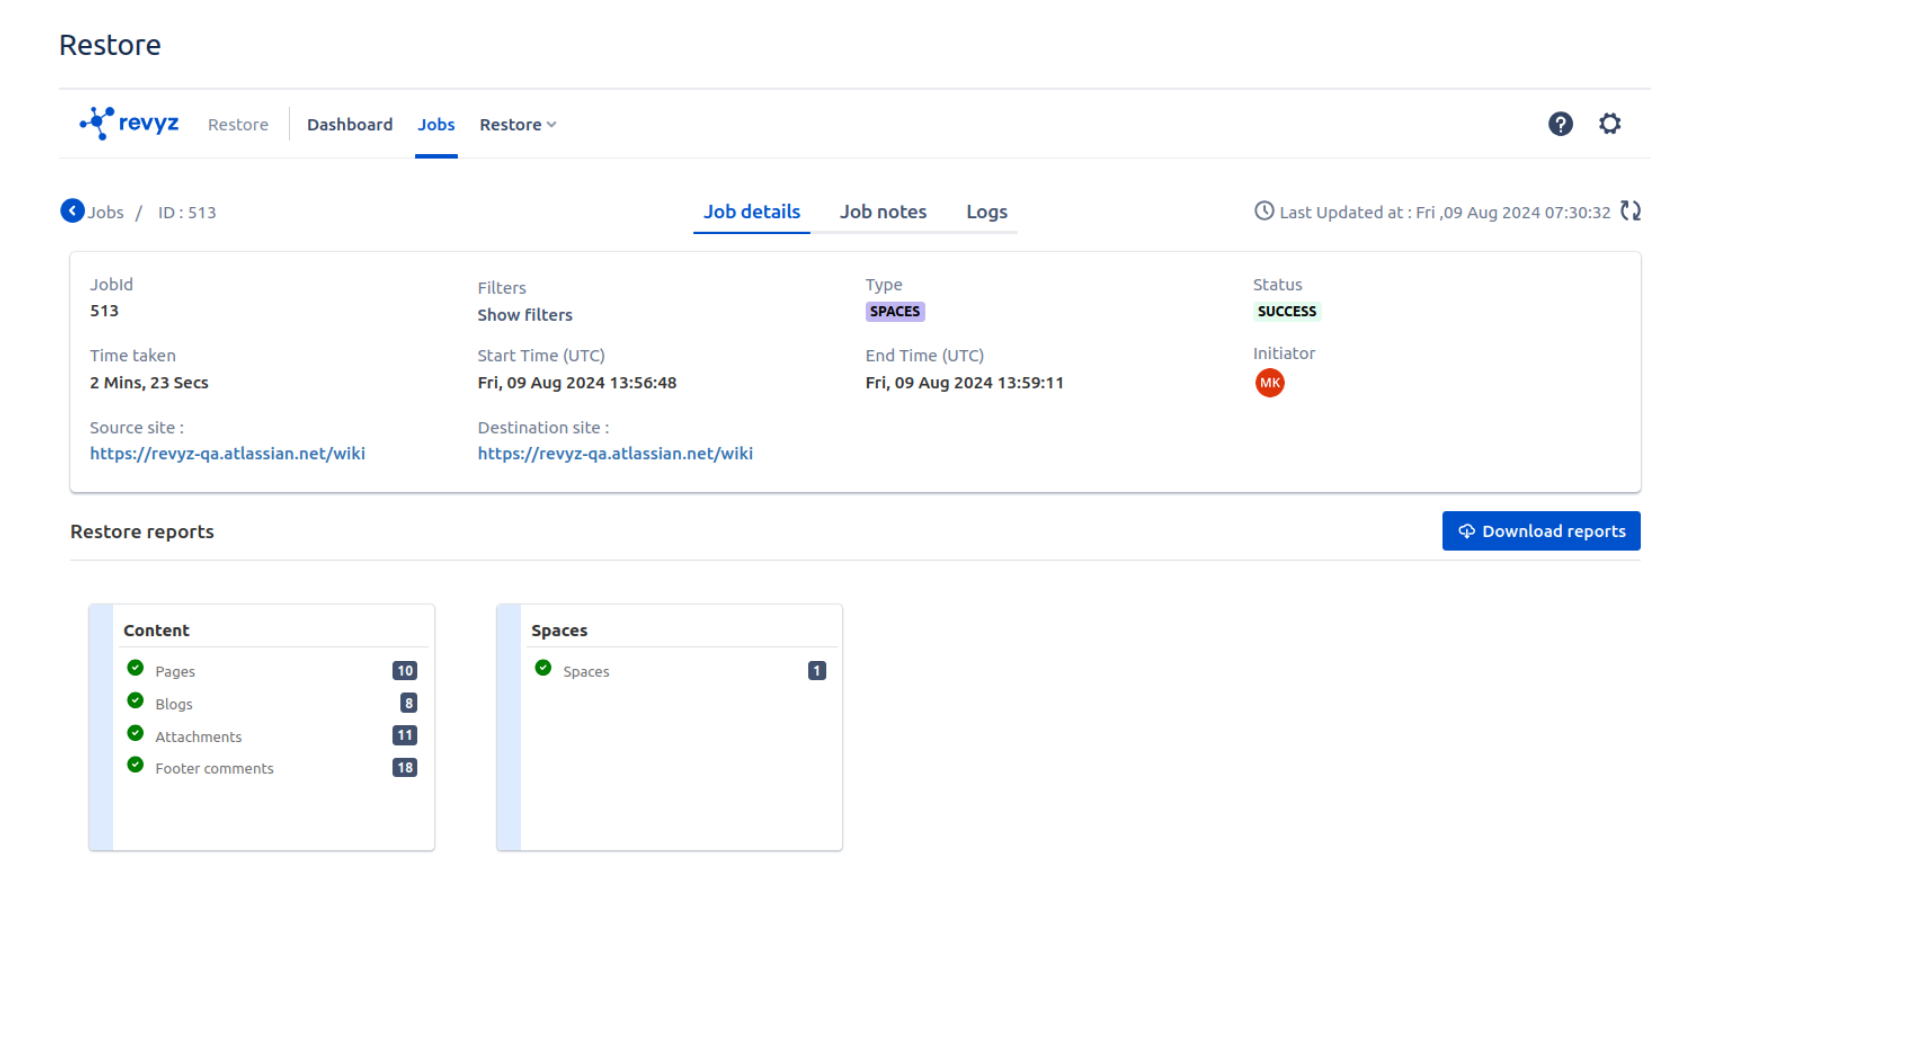This screenshot has height=1048, width=1907.
Task: Click the clock icon before Last Updated
Action: pyautogui.click(x=1264, y=211)
